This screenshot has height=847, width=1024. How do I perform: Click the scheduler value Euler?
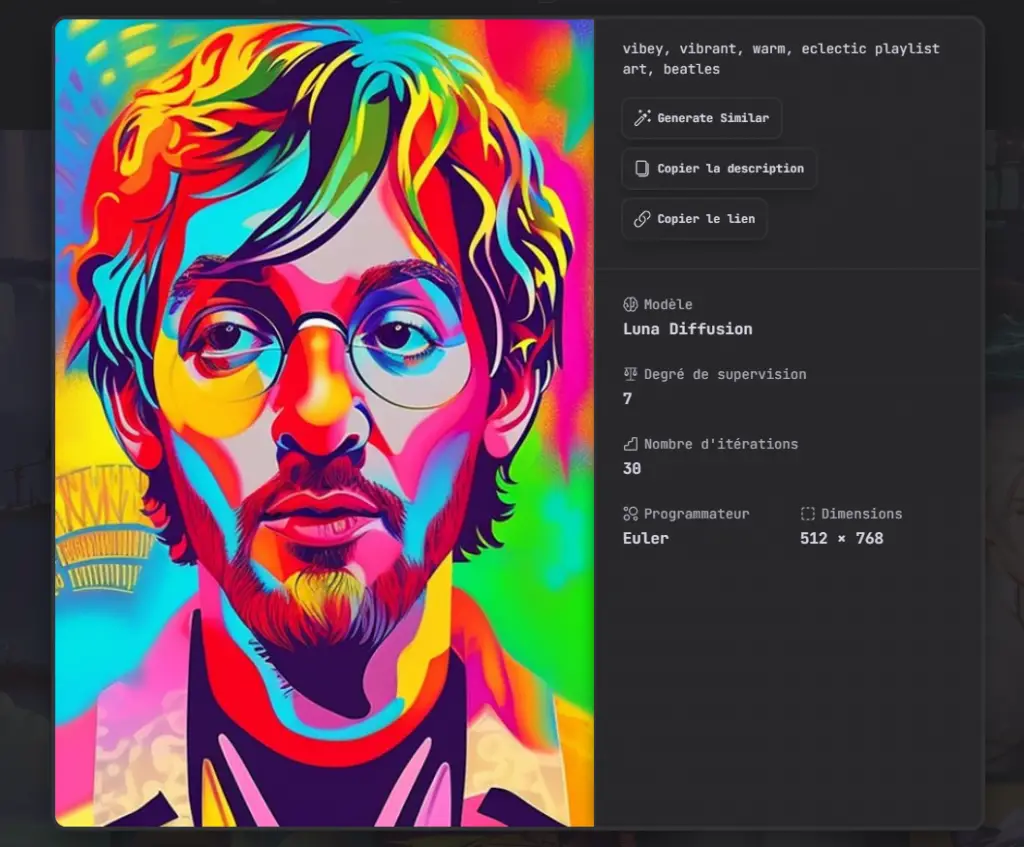(x=646, y=539)
